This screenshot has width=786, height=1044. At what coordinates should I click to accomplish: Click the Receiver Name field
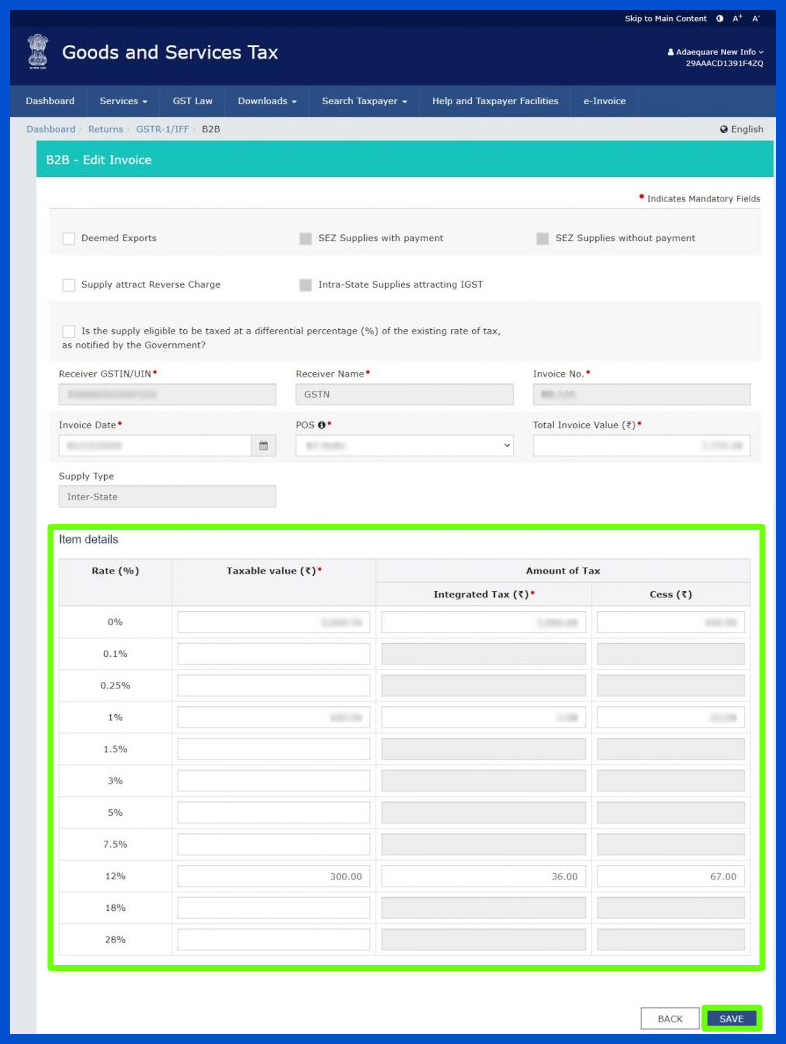(x=405, y=394)
